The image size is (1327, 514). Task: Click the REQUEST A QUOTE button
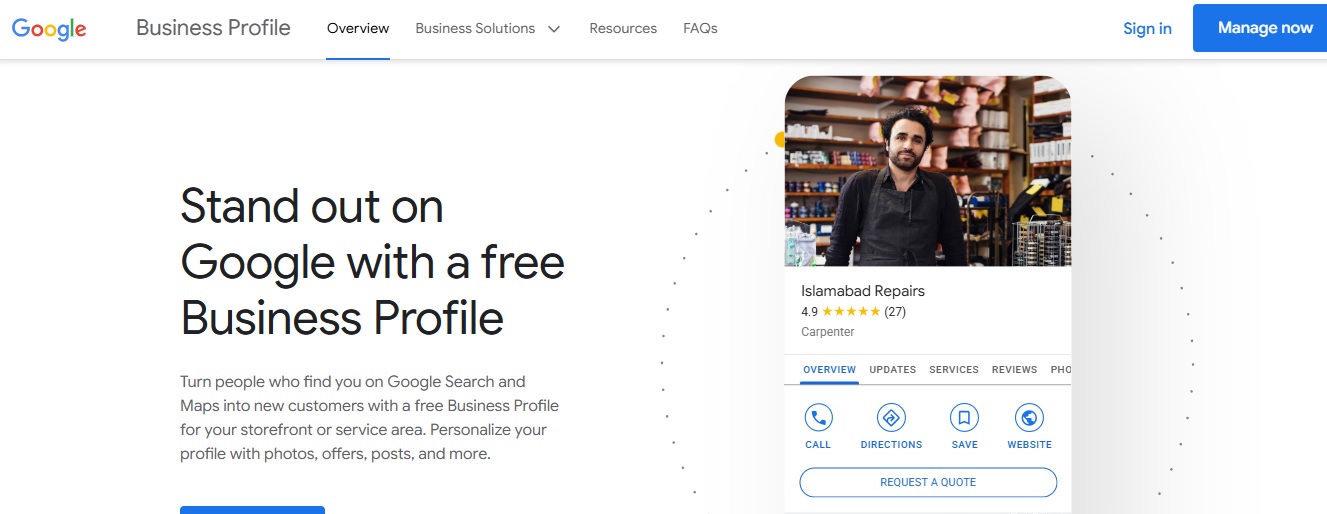click(x=928, y=482)
